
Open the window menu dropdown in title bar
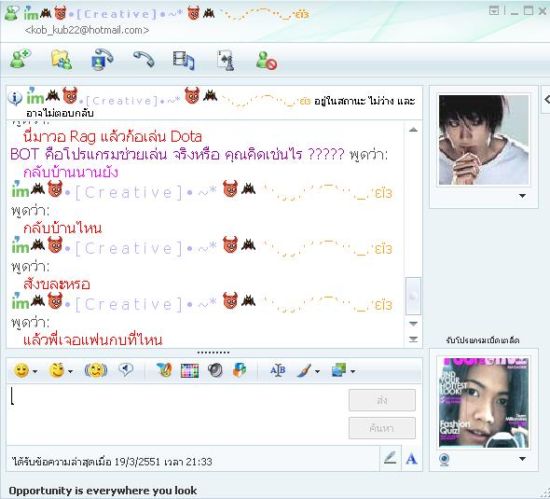point(494,11)
